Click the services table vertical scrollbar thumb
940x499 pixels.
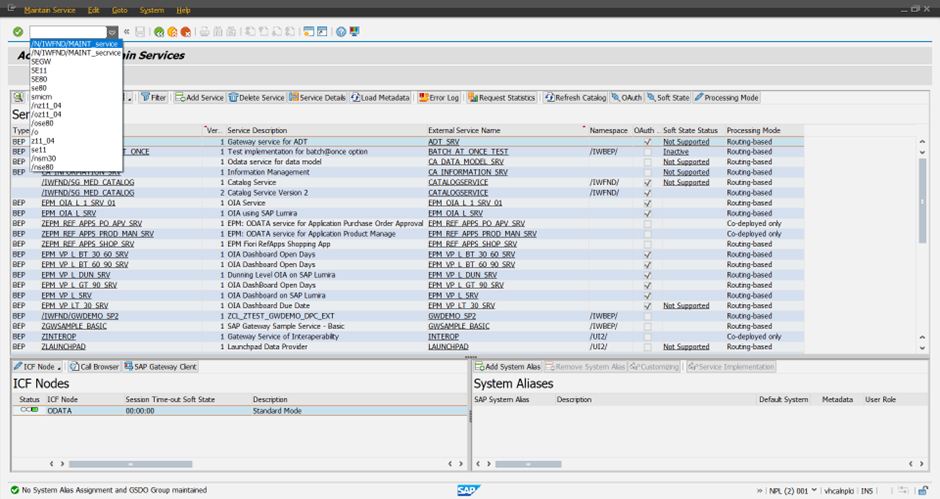pyautogui.click(x=922, y=202)
